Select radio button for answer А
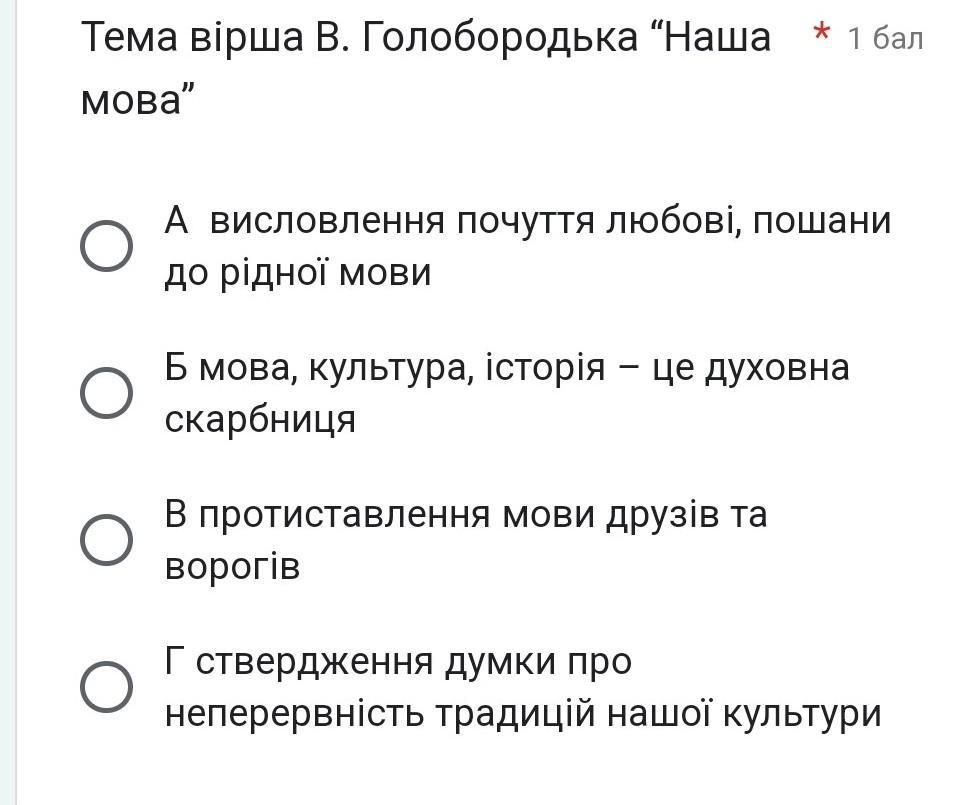Viewport: 967px width, 805px height. click(x=106, y=246)
